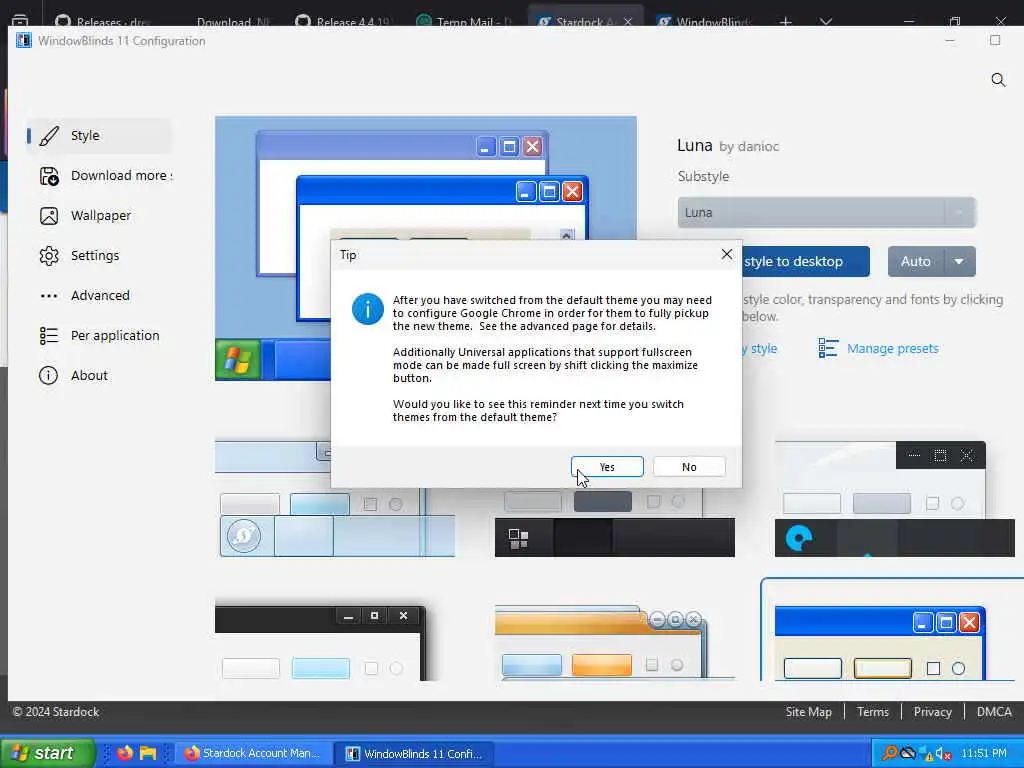Click the Wallpaper picture icon
The height and width of the screenshot is (768, 1024).
click(49, 216)
